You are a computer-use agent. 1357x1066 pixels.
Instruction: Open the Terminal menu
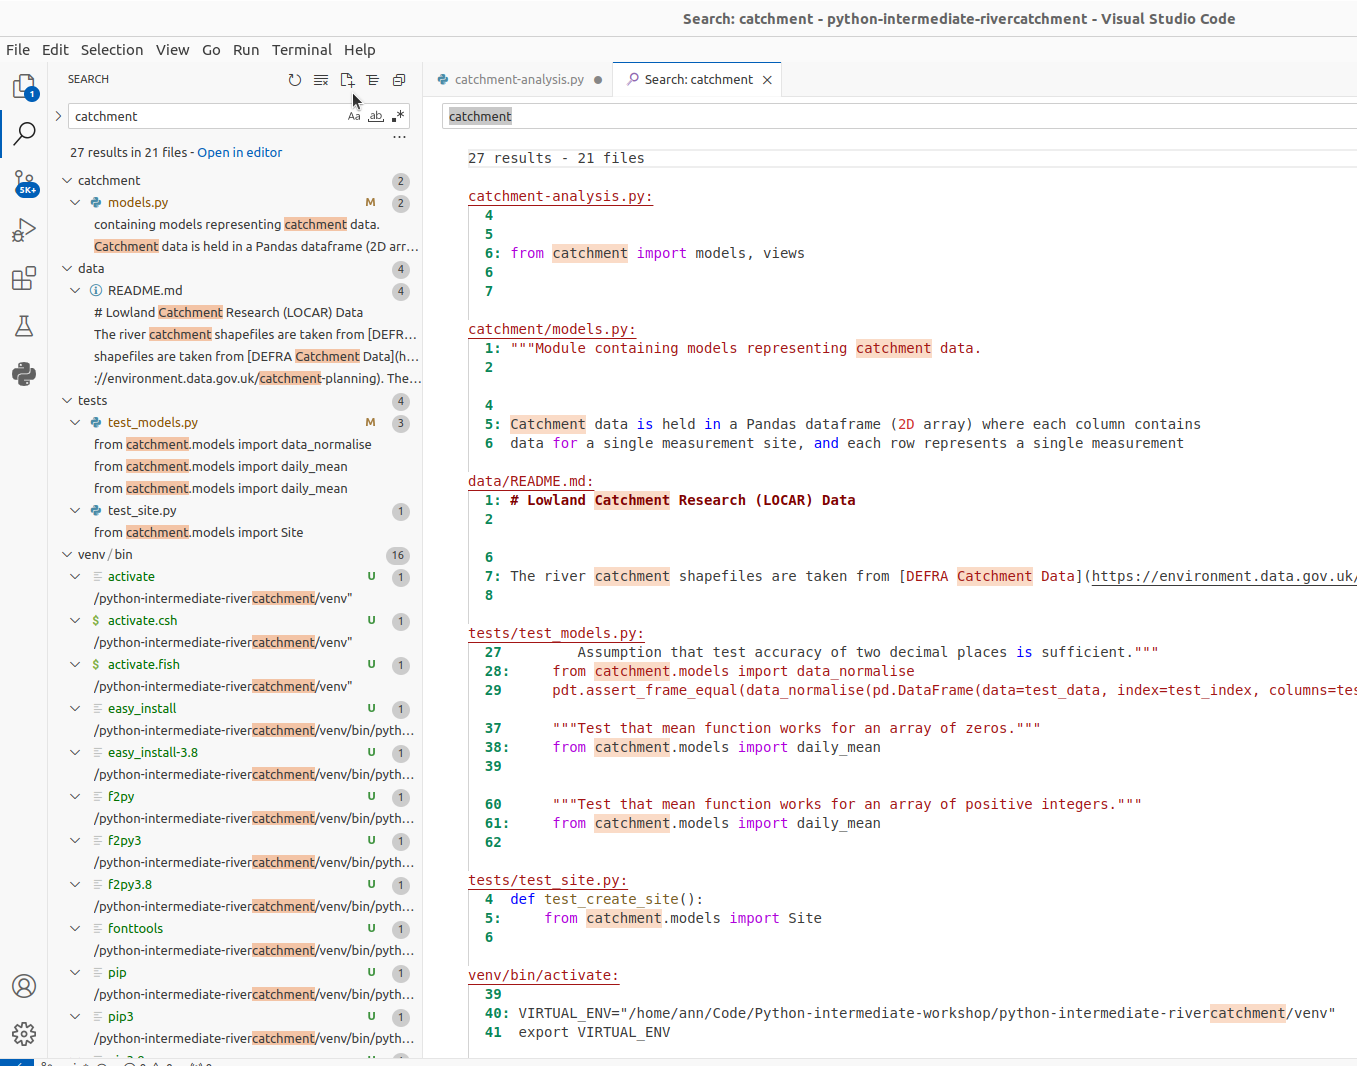click(x=302, y=50)
